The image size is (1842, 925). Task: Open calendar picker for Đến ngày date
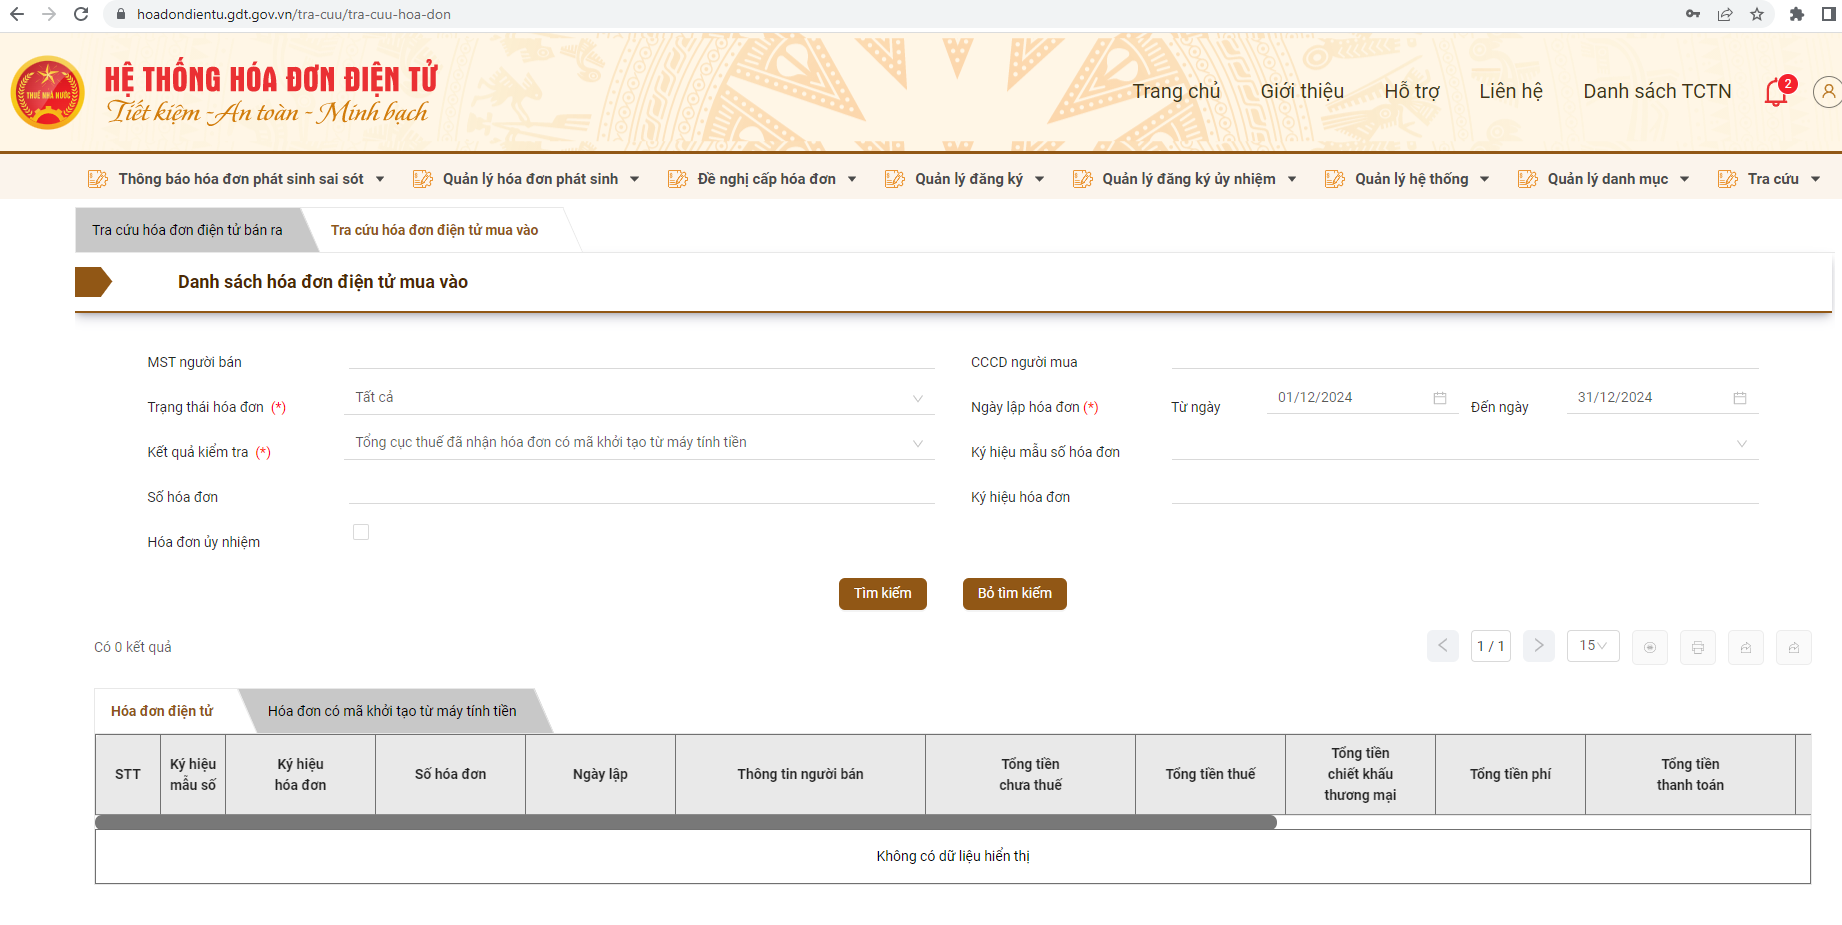(x=1739, y=398)
